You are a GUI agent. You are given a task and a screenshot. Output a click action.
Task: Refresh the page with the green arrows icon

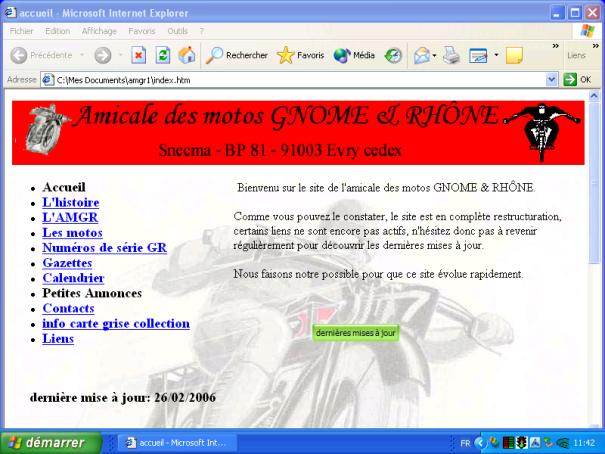coord(163,55)
